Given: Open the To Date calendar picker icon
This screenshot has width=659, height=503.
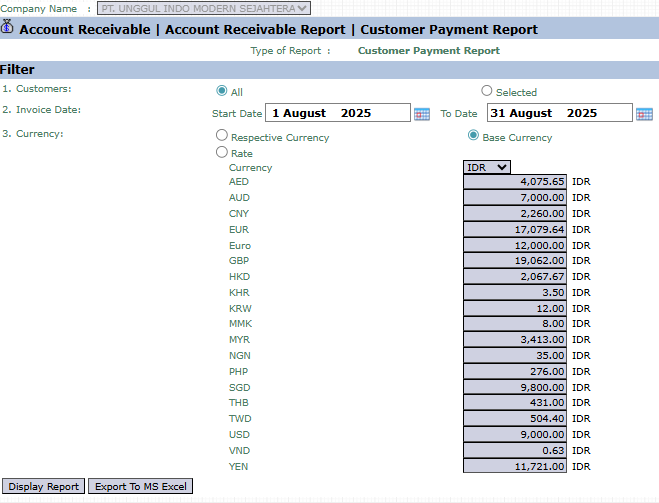Looking at the screenshot, I should pos(644,114).
